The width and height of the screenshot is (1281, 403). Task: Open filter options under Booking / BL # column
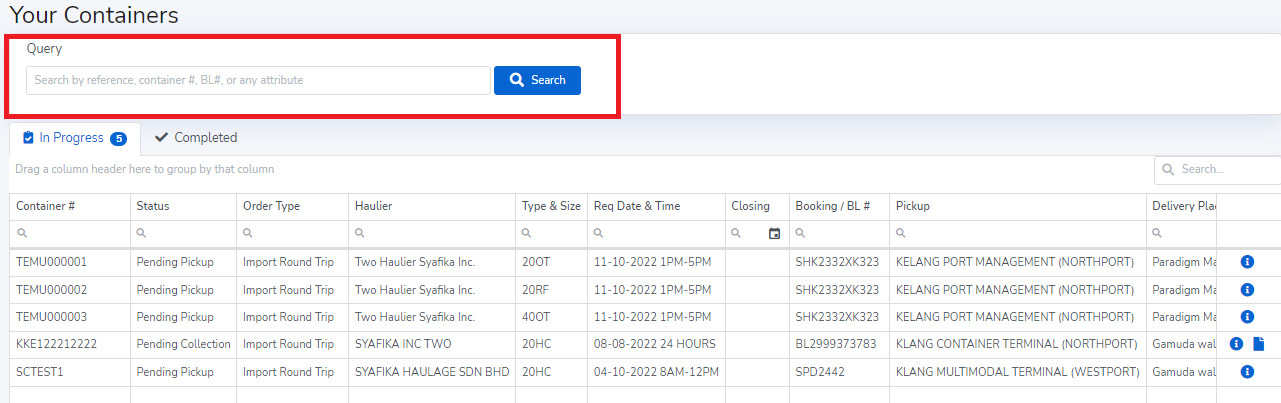tap(801, 234)
